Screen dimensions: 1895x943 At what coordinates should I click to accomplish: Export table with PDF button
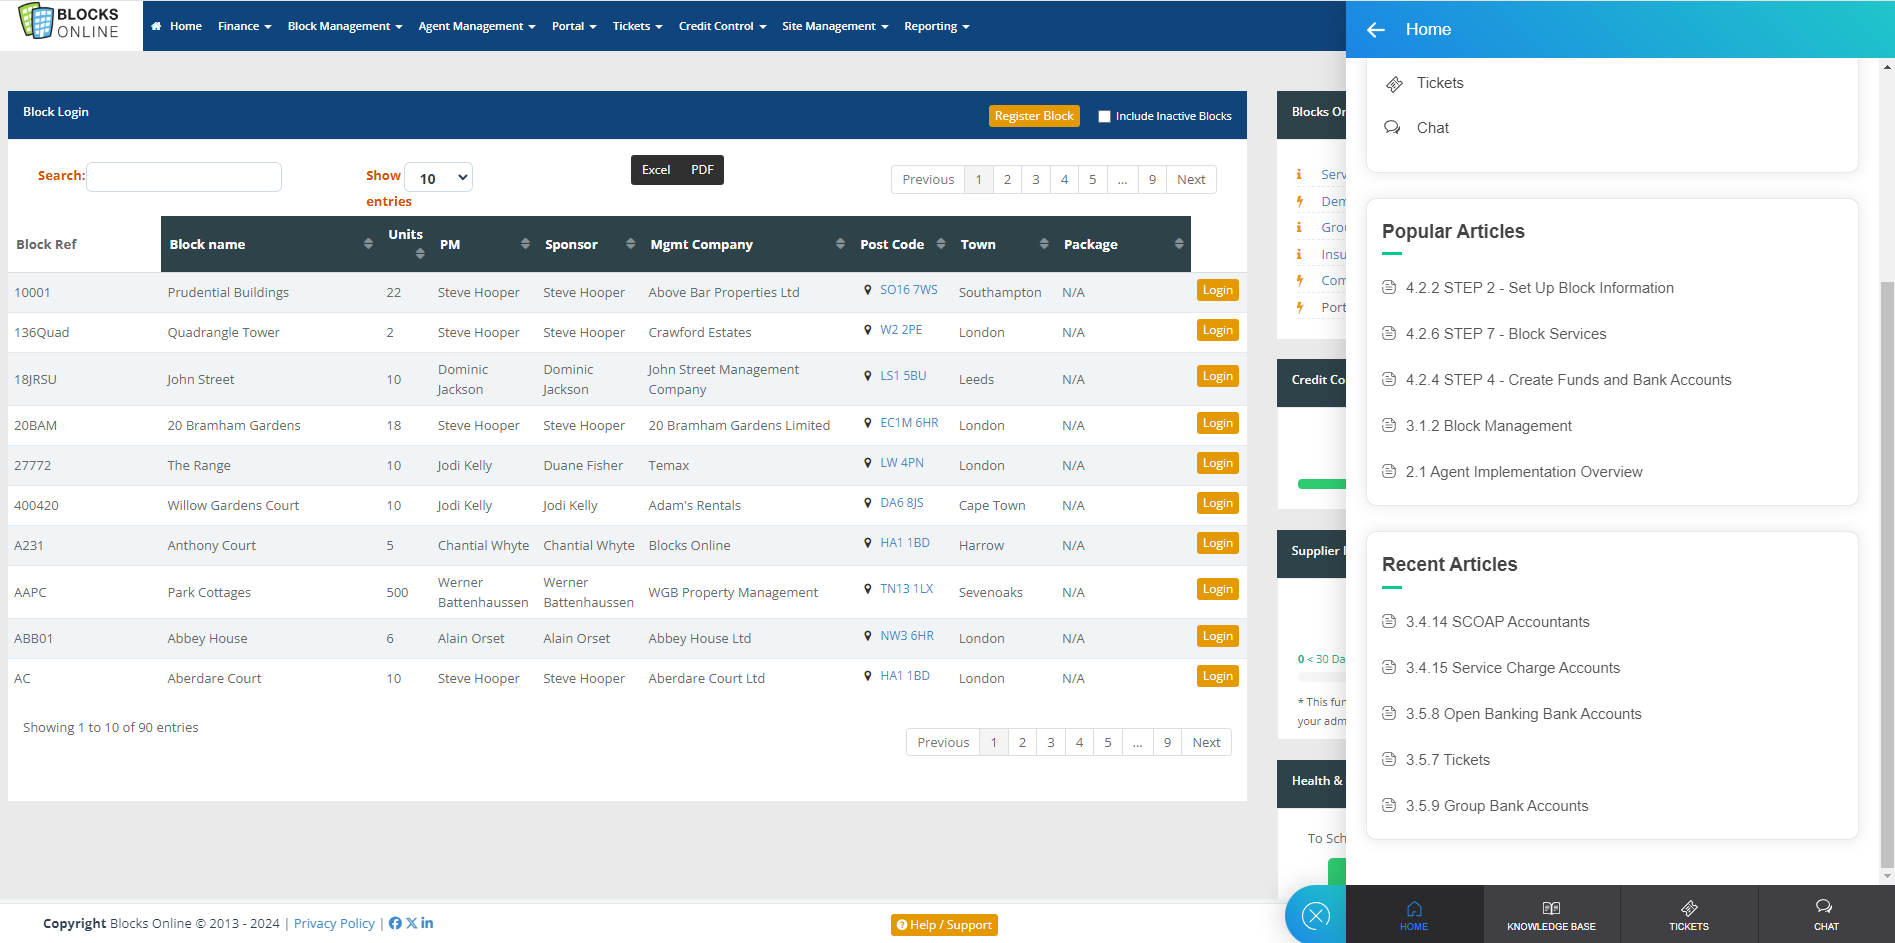(702, 170)
